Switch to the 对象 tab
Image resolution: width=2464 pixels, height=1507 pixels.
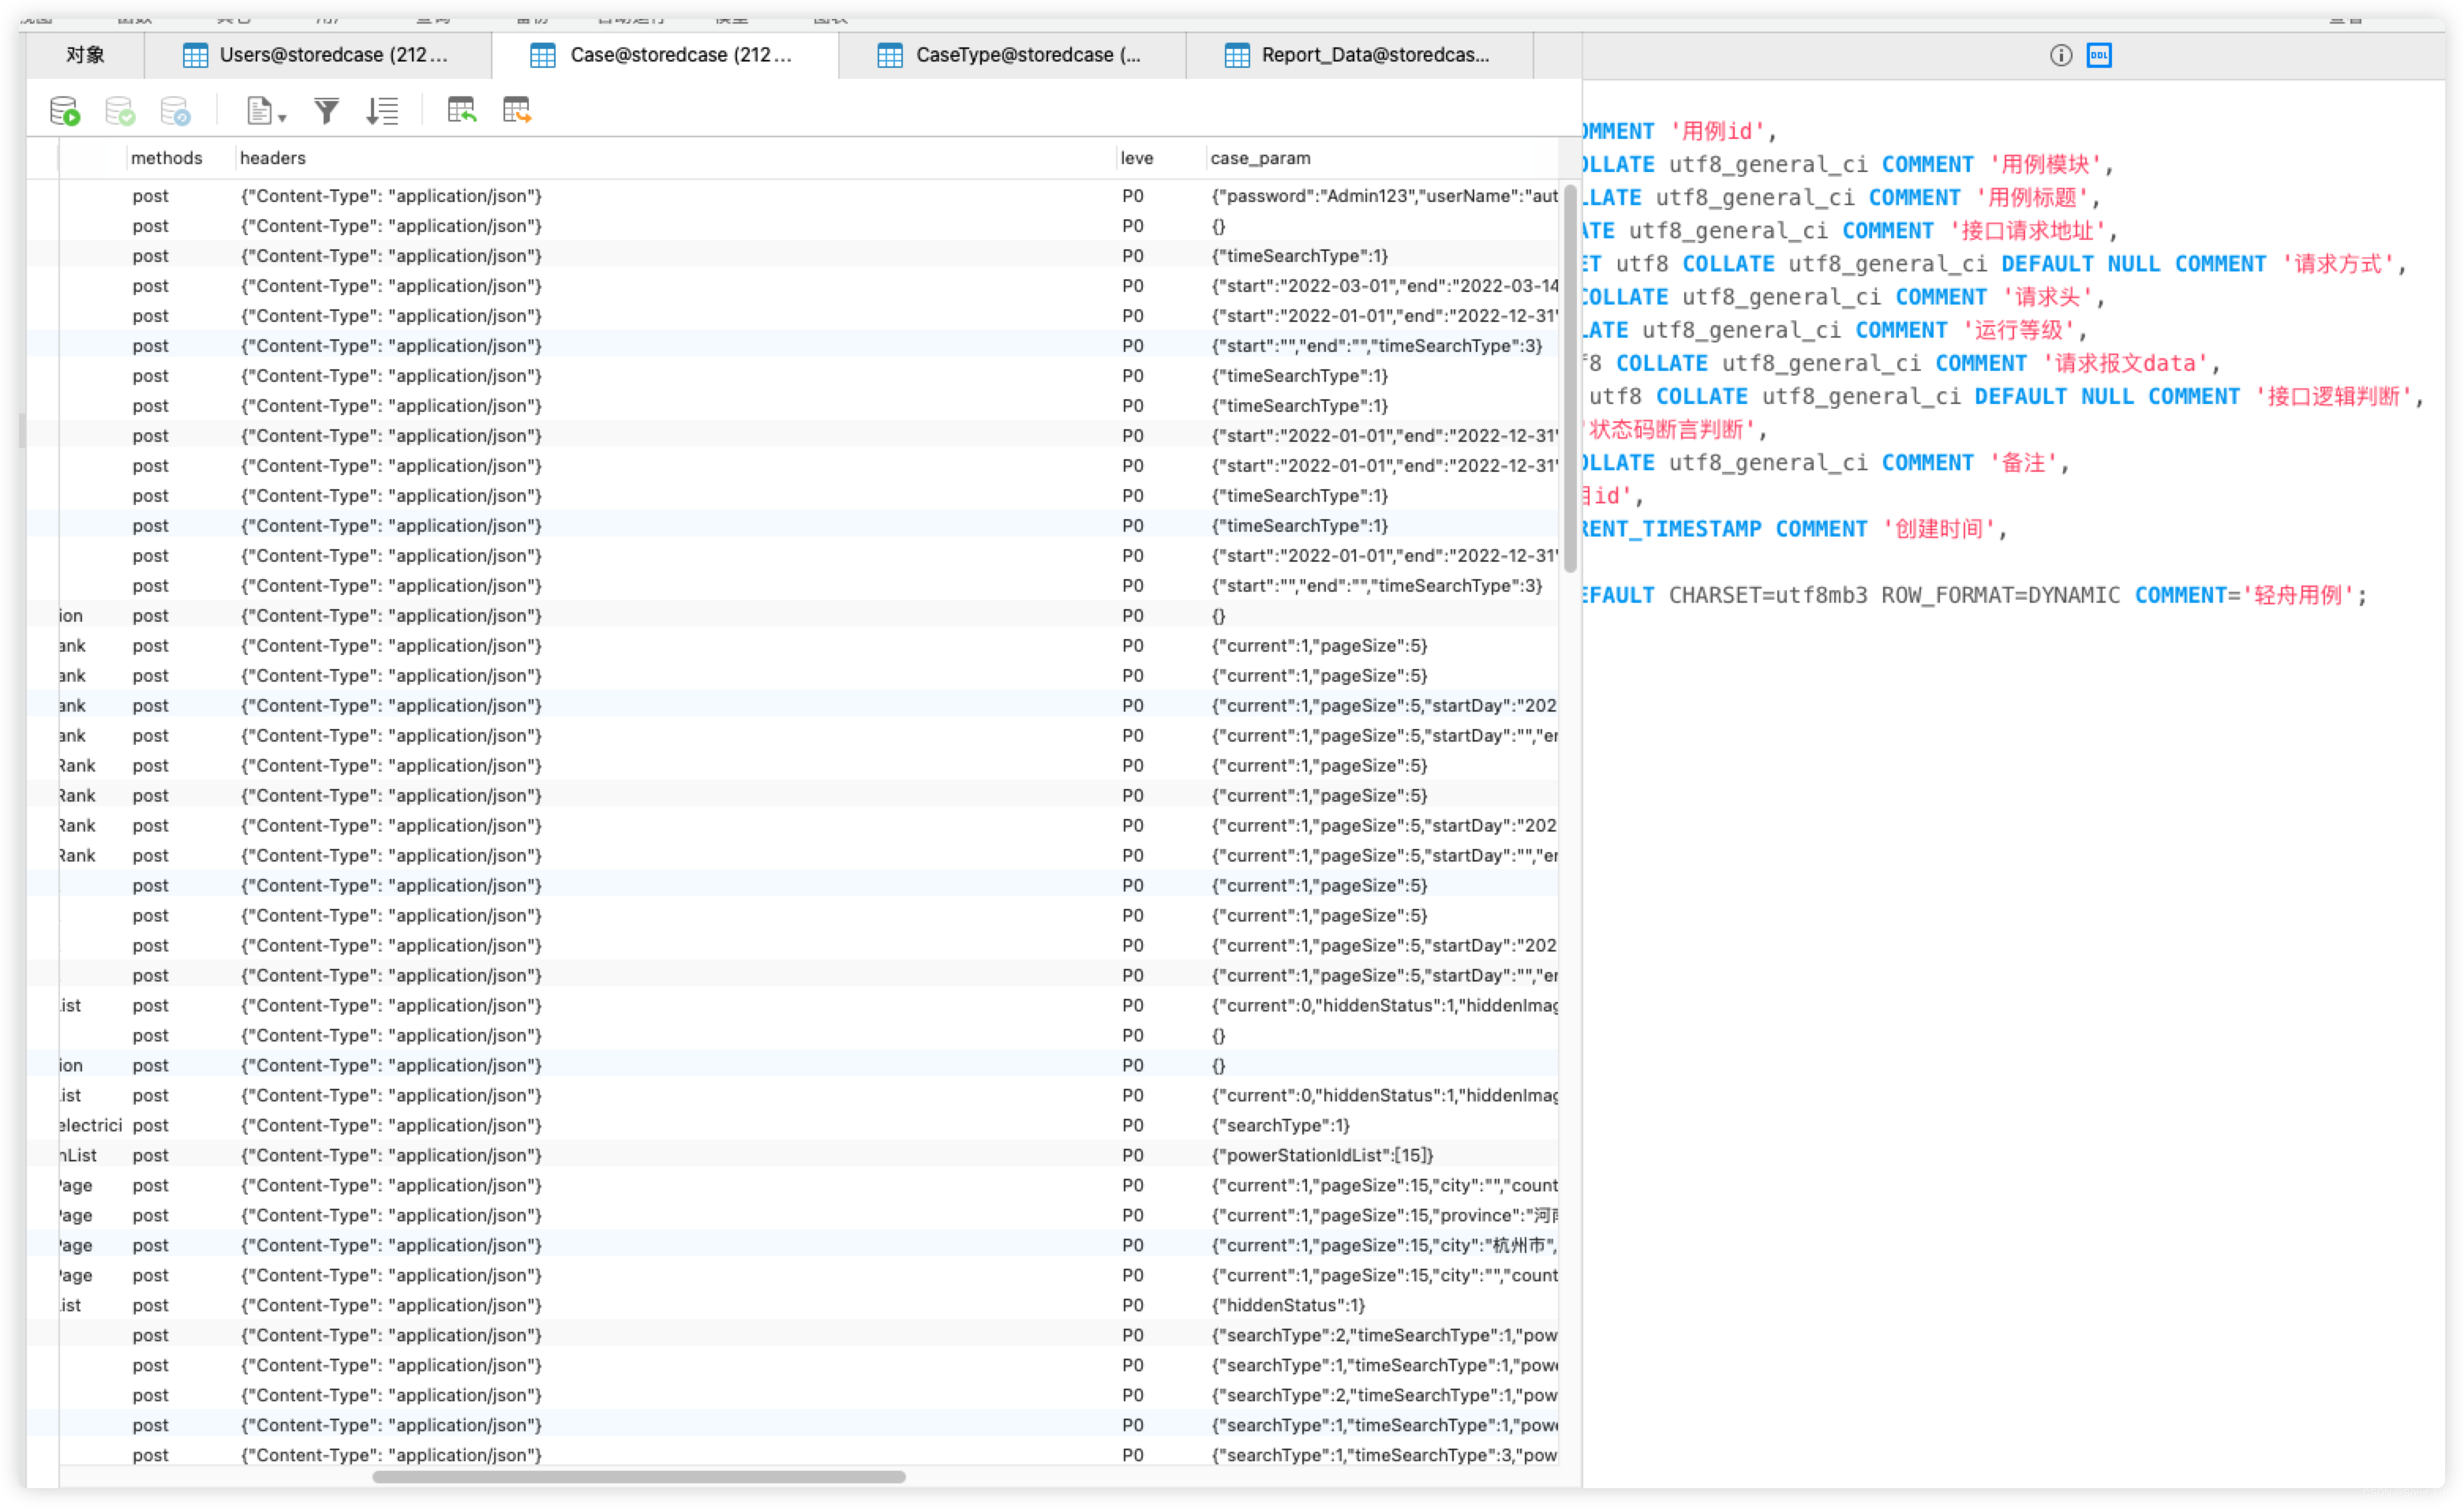[85, 55]
